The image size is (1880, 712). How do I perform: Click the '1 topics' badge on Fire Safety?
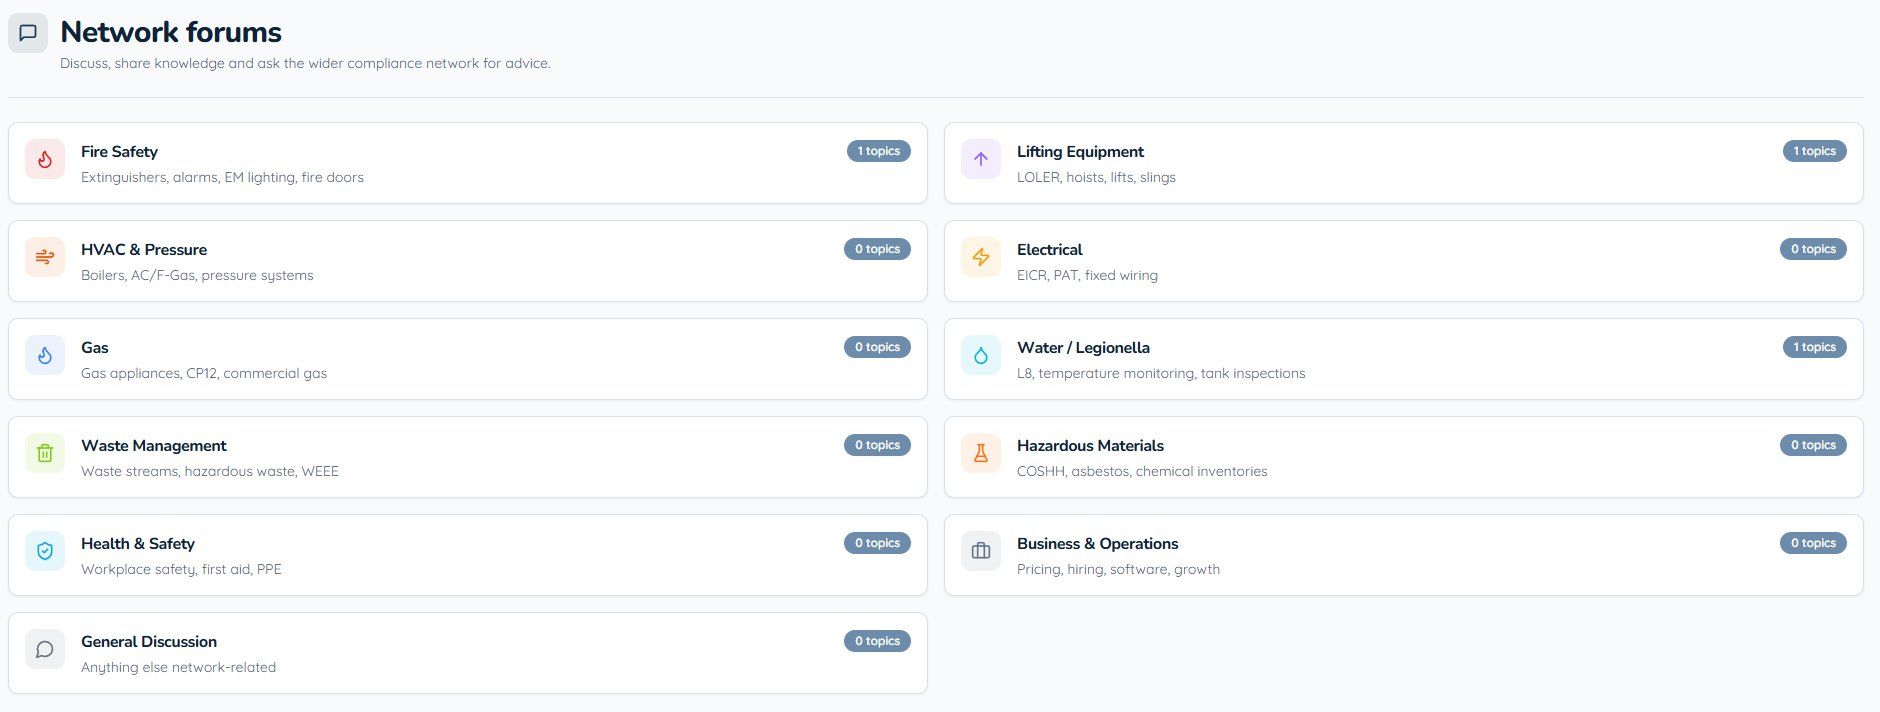[x=878, y=151]
